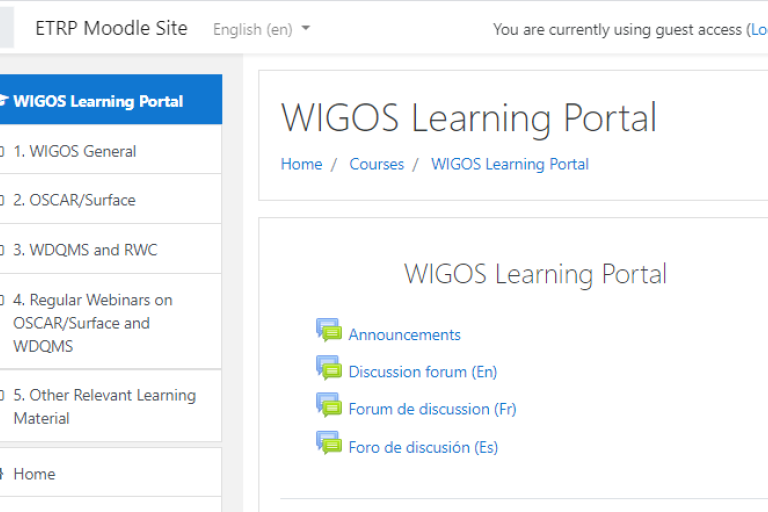
Task: Click ETRP Moodle Site brand title
Action: point(111,28)
